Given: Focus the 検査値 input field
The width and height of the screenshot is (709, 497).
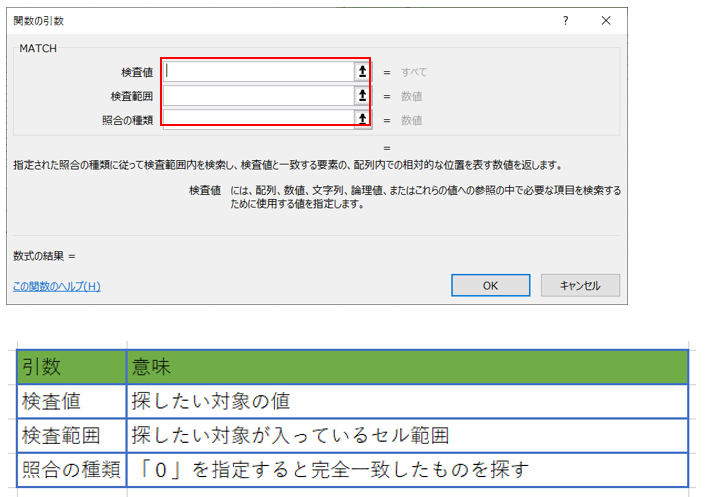Looking at the screenshot, I should 258,71.
